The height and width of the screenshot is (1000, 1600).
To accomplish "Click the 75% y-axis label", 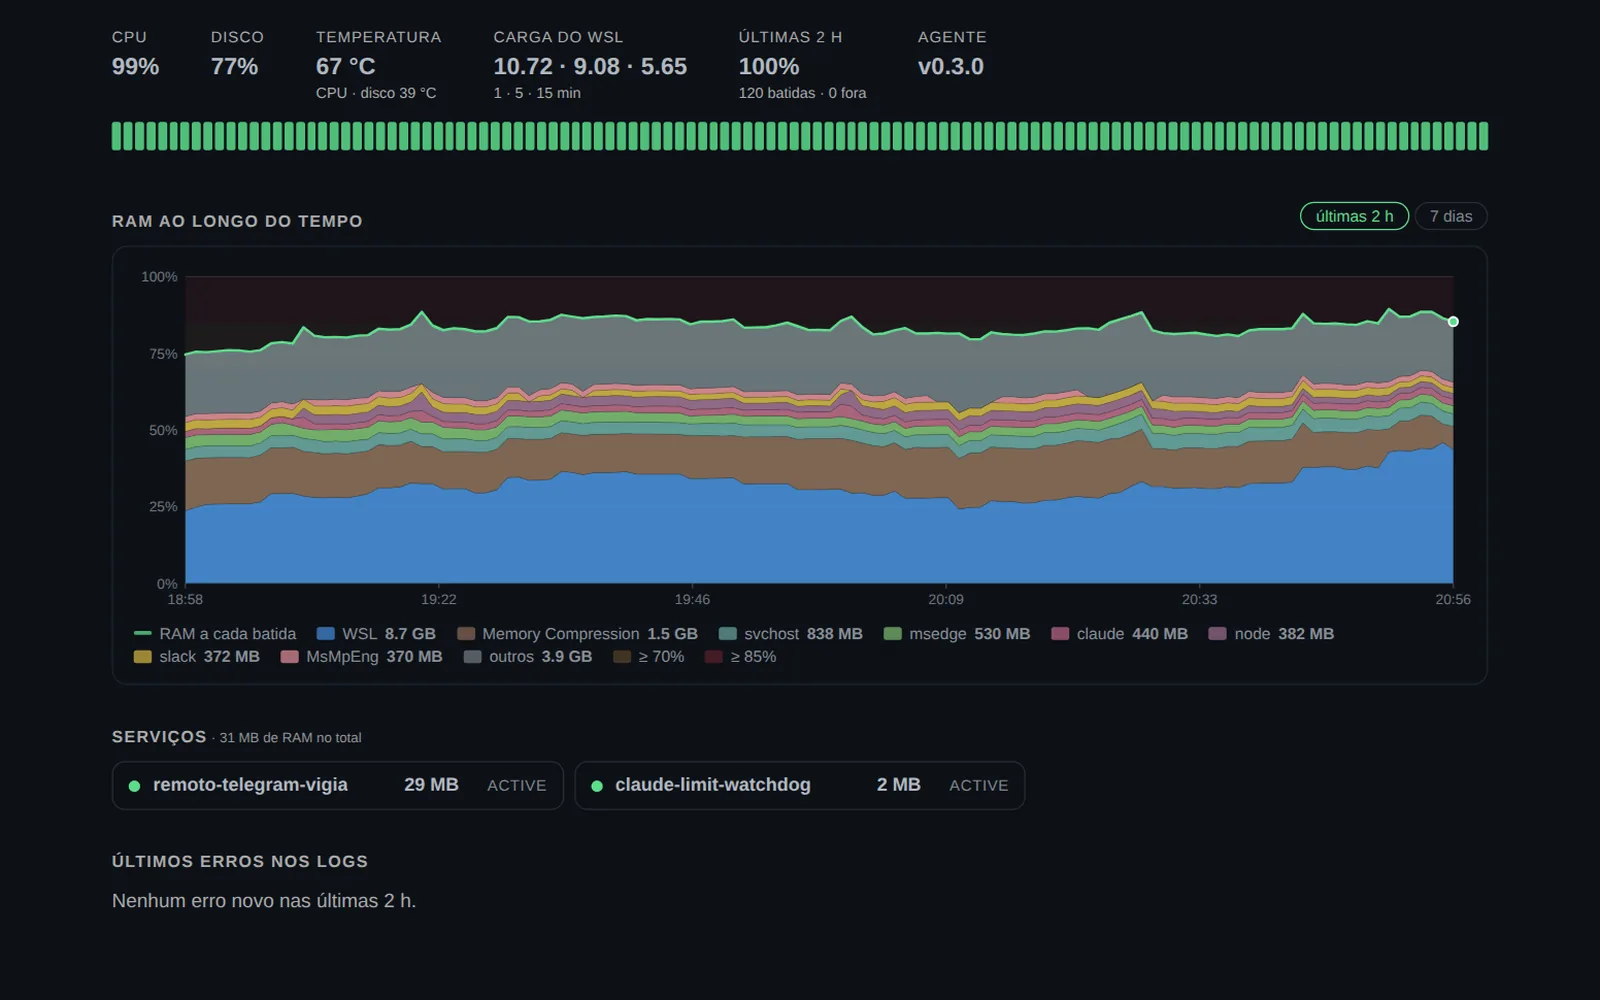I will [163, 354].
